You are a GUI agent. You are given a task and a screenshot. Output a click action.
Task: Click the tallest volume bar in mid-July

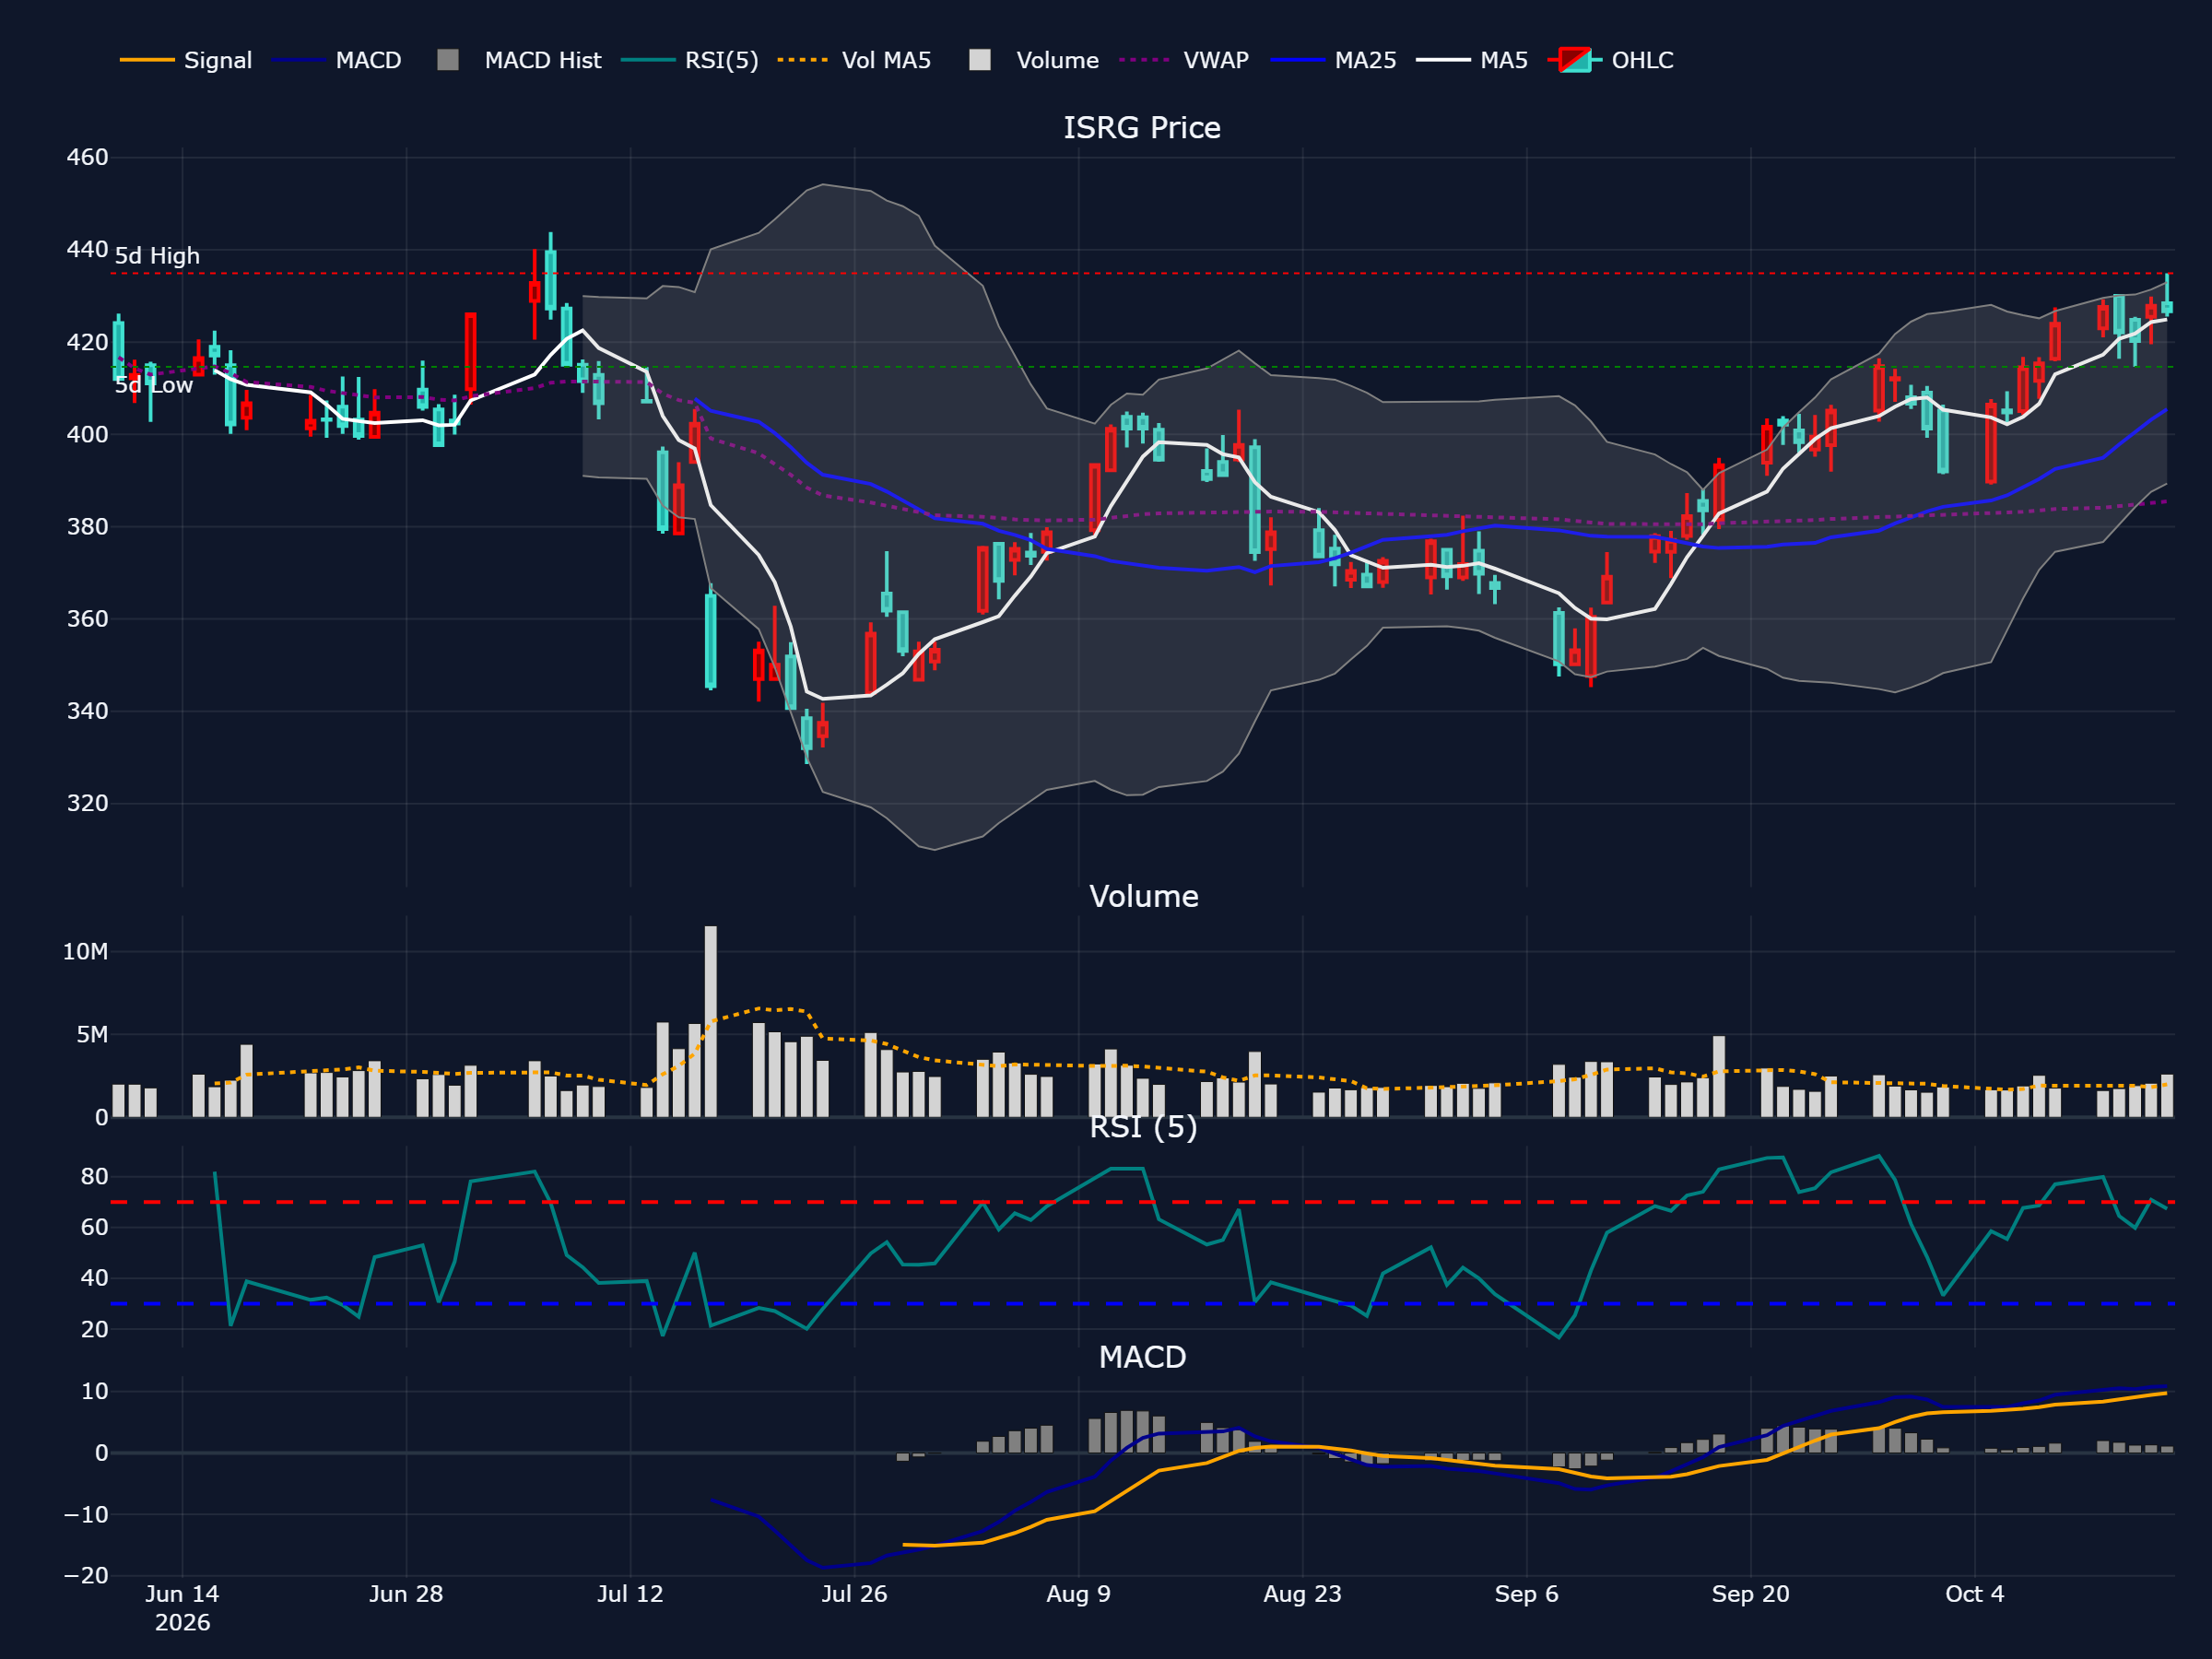coord(710,1021)
